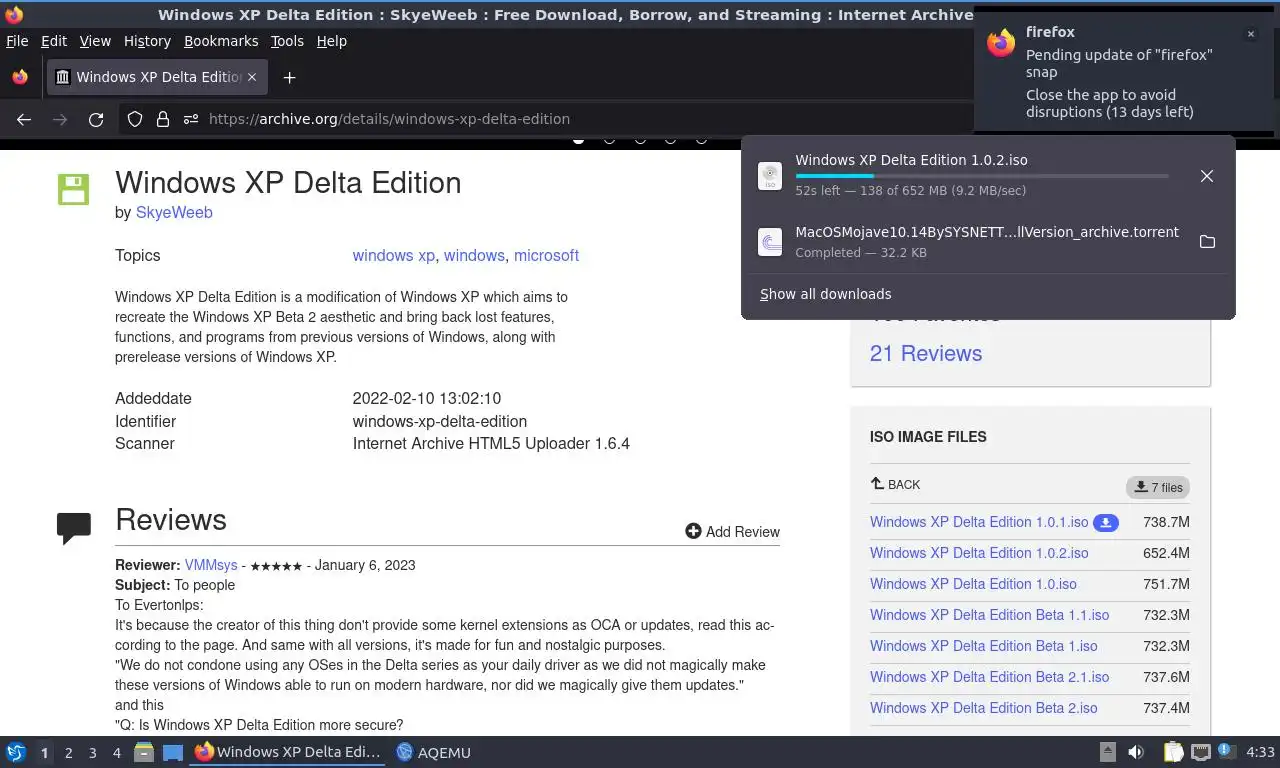
Task: Open the Bookmarks menu
Action: pos(221,41)
